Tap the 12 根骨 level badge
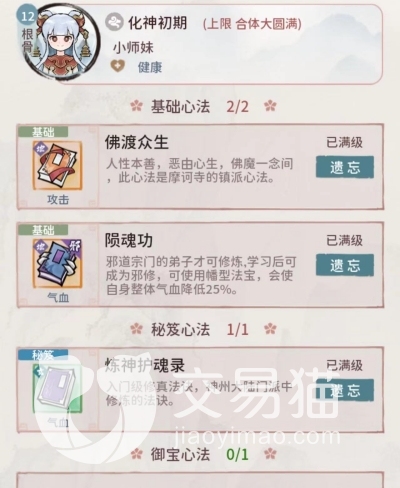Screen dimensions: 400x488 (28, 32)
